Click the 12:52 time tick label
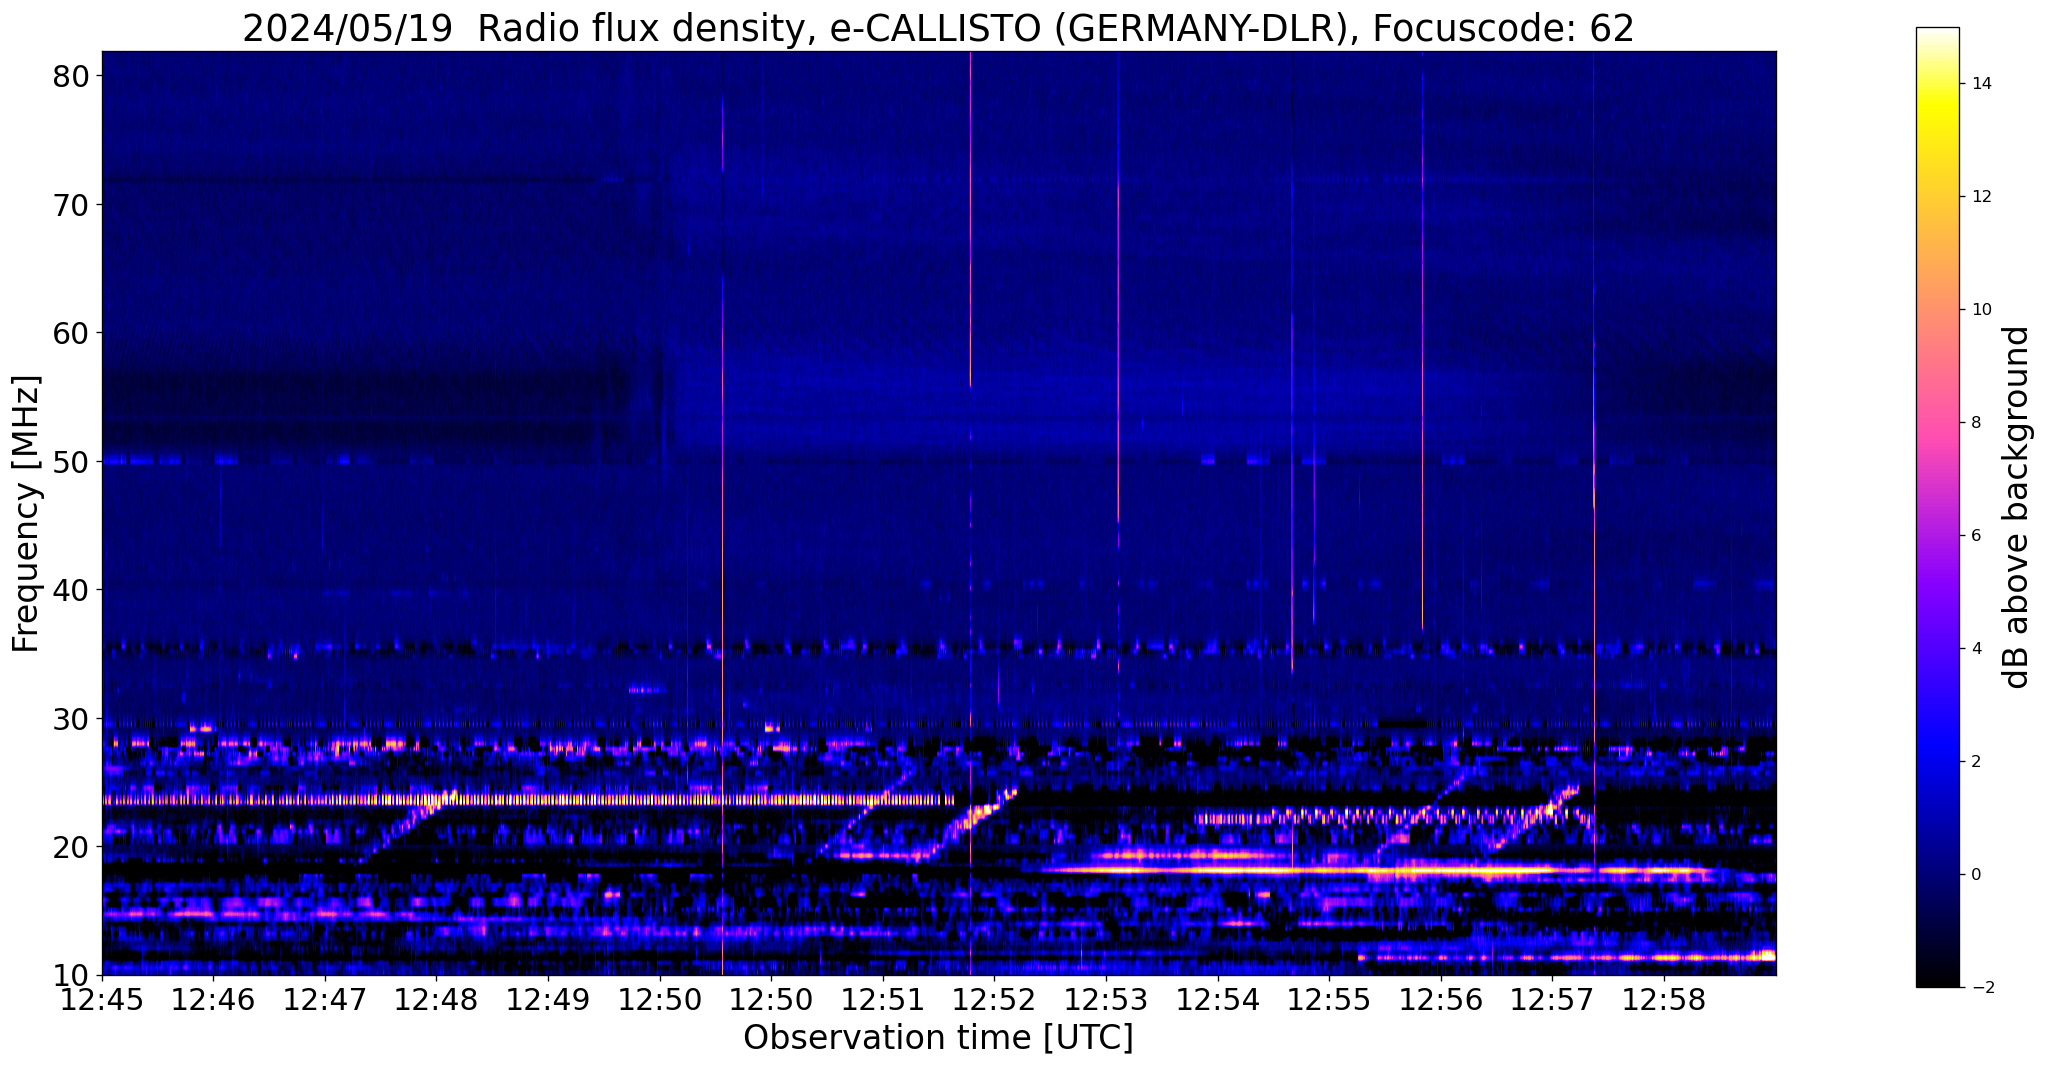2047x1067 pixels. 994,1000
